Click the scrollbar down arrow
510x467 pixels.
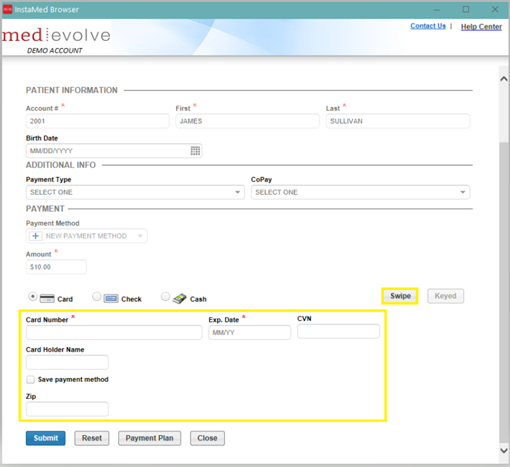pos(504,450)
